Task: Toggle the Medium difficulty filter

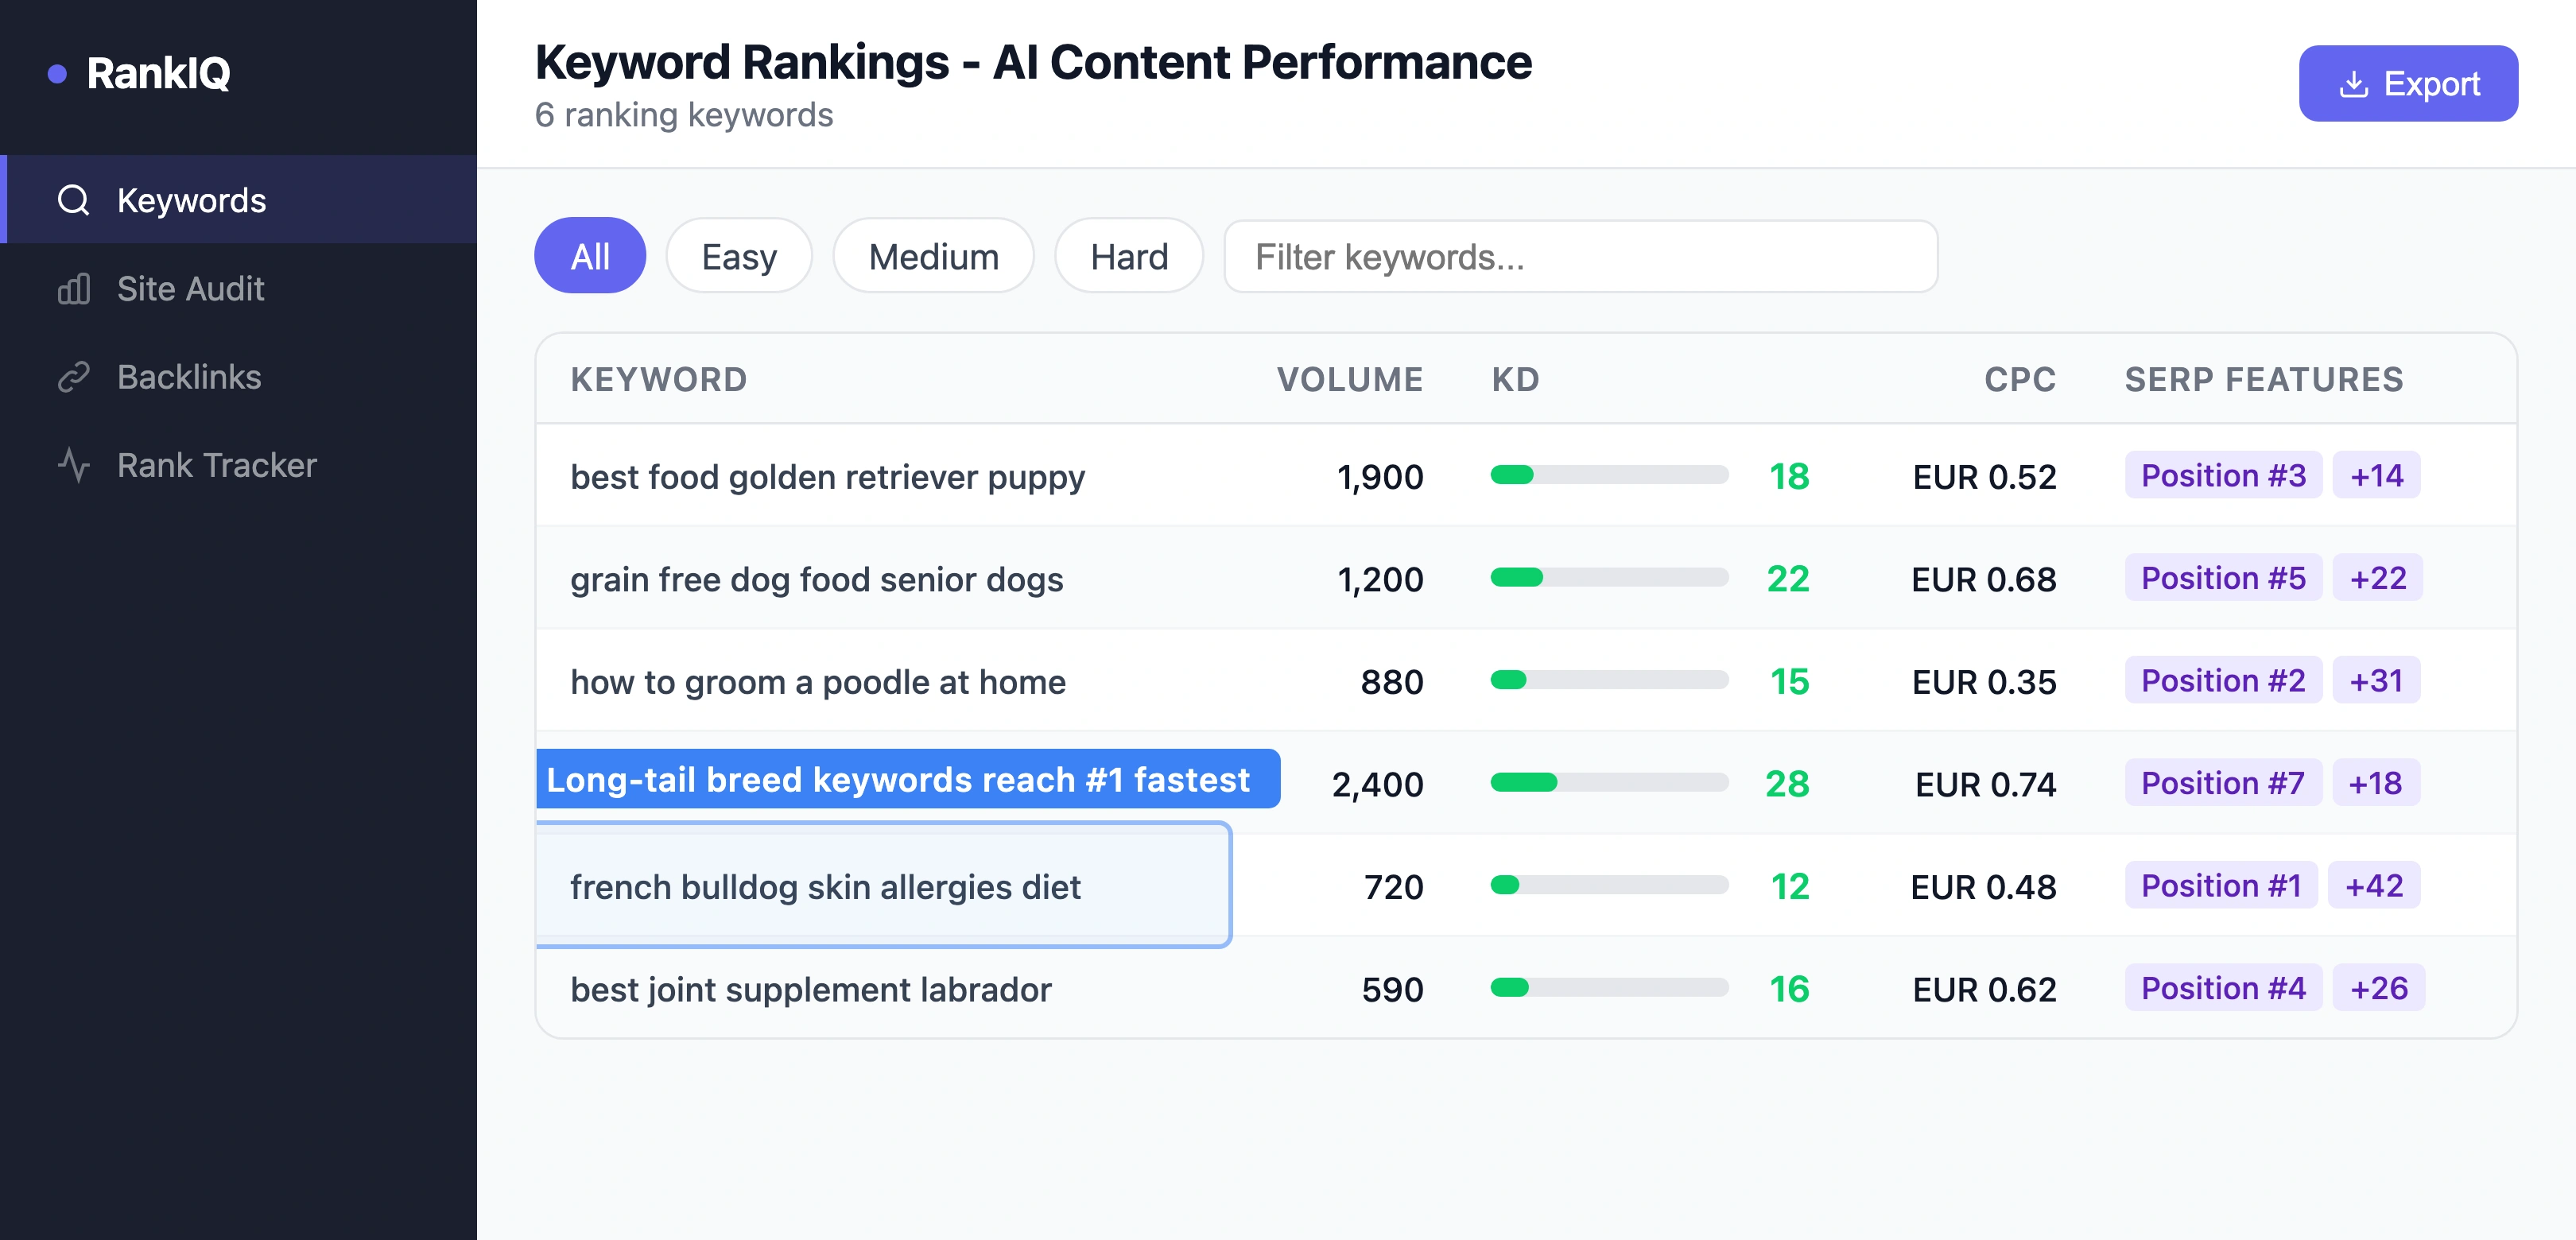Action: pos(933,256)
